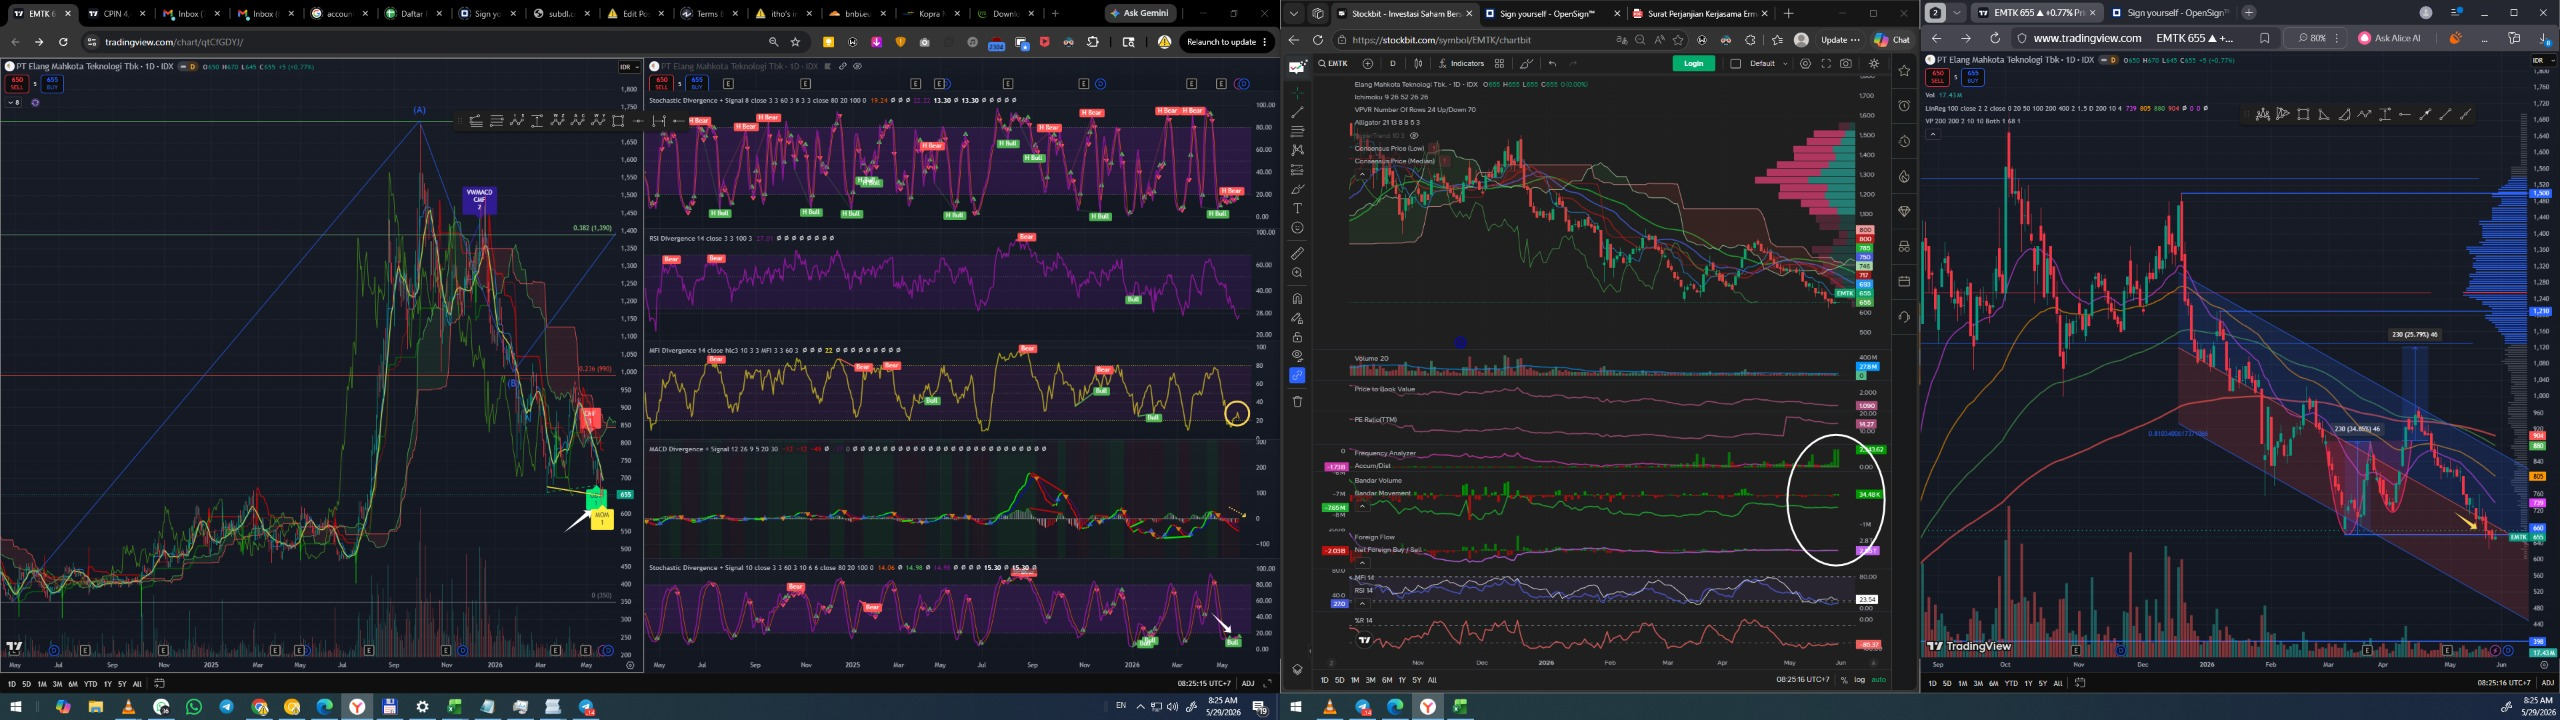Image resolution: width=2560 pixels, height=720 pixels.
Task: Open candlestick chart type selector
Action: coord(1418,63)
